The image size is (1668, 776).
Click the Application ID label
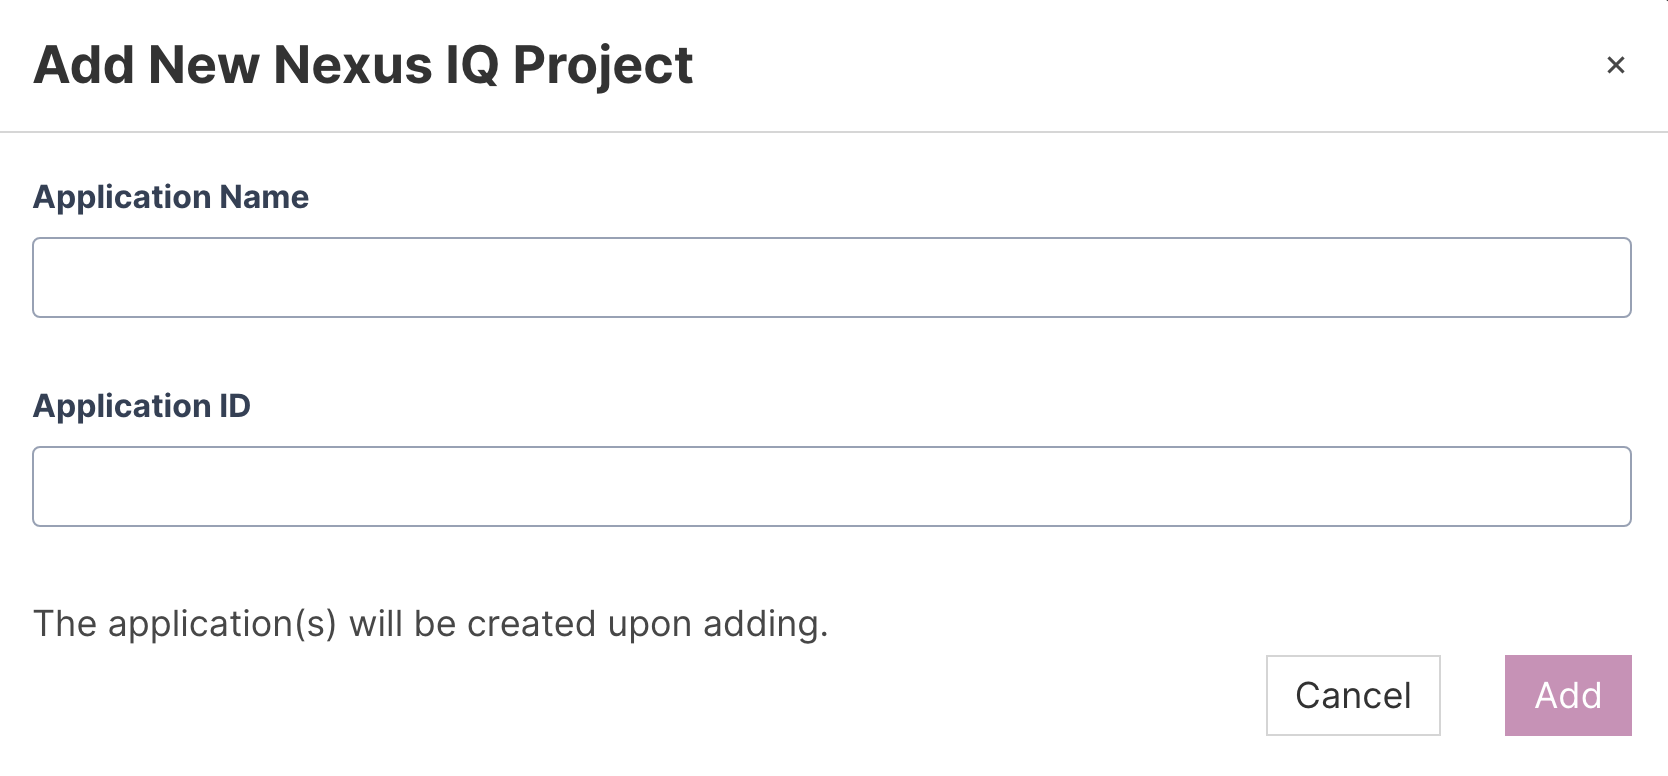(142, 406)
